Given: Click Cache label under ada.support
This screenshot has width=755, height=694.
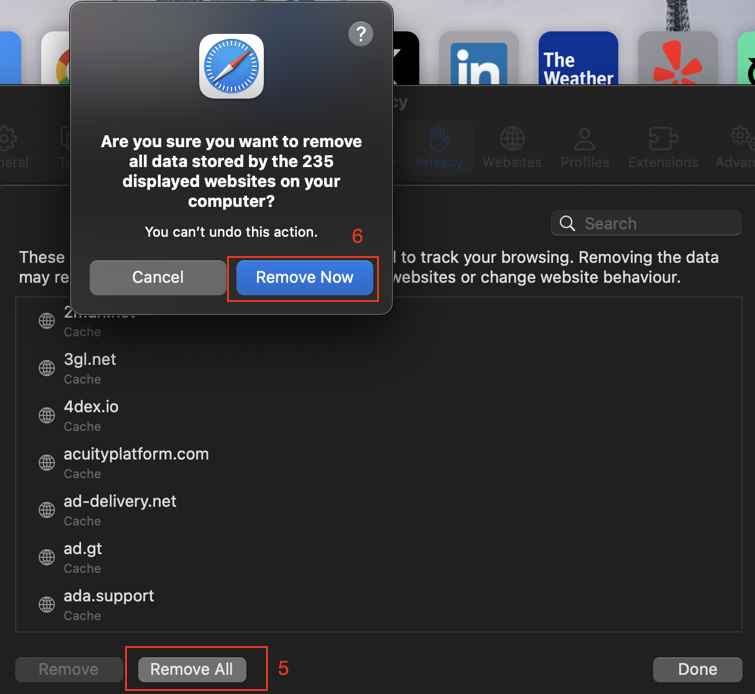Looking at the screenshot, I should pos(82,616).
